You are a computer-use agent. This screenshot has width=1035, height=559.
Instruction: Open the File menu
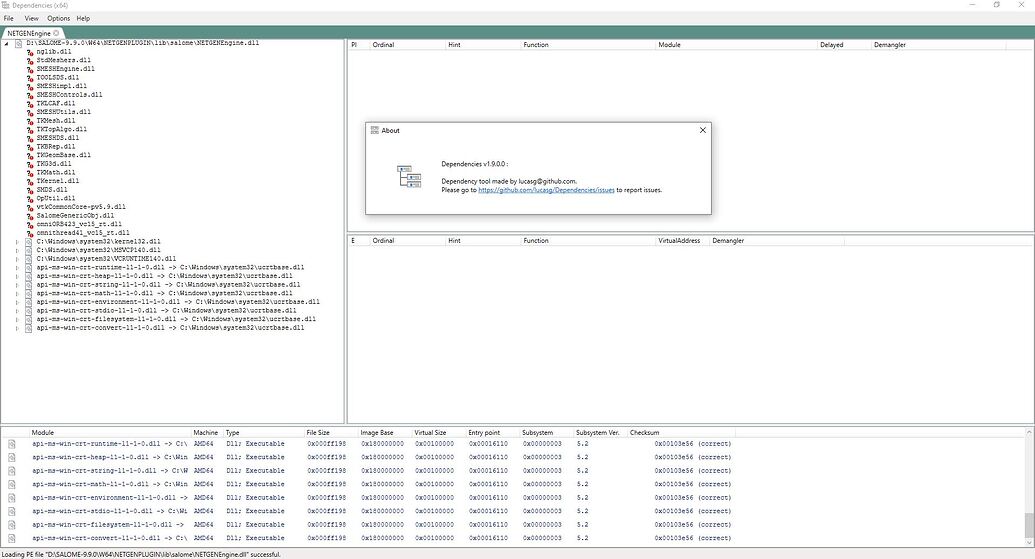coord(9,18)
